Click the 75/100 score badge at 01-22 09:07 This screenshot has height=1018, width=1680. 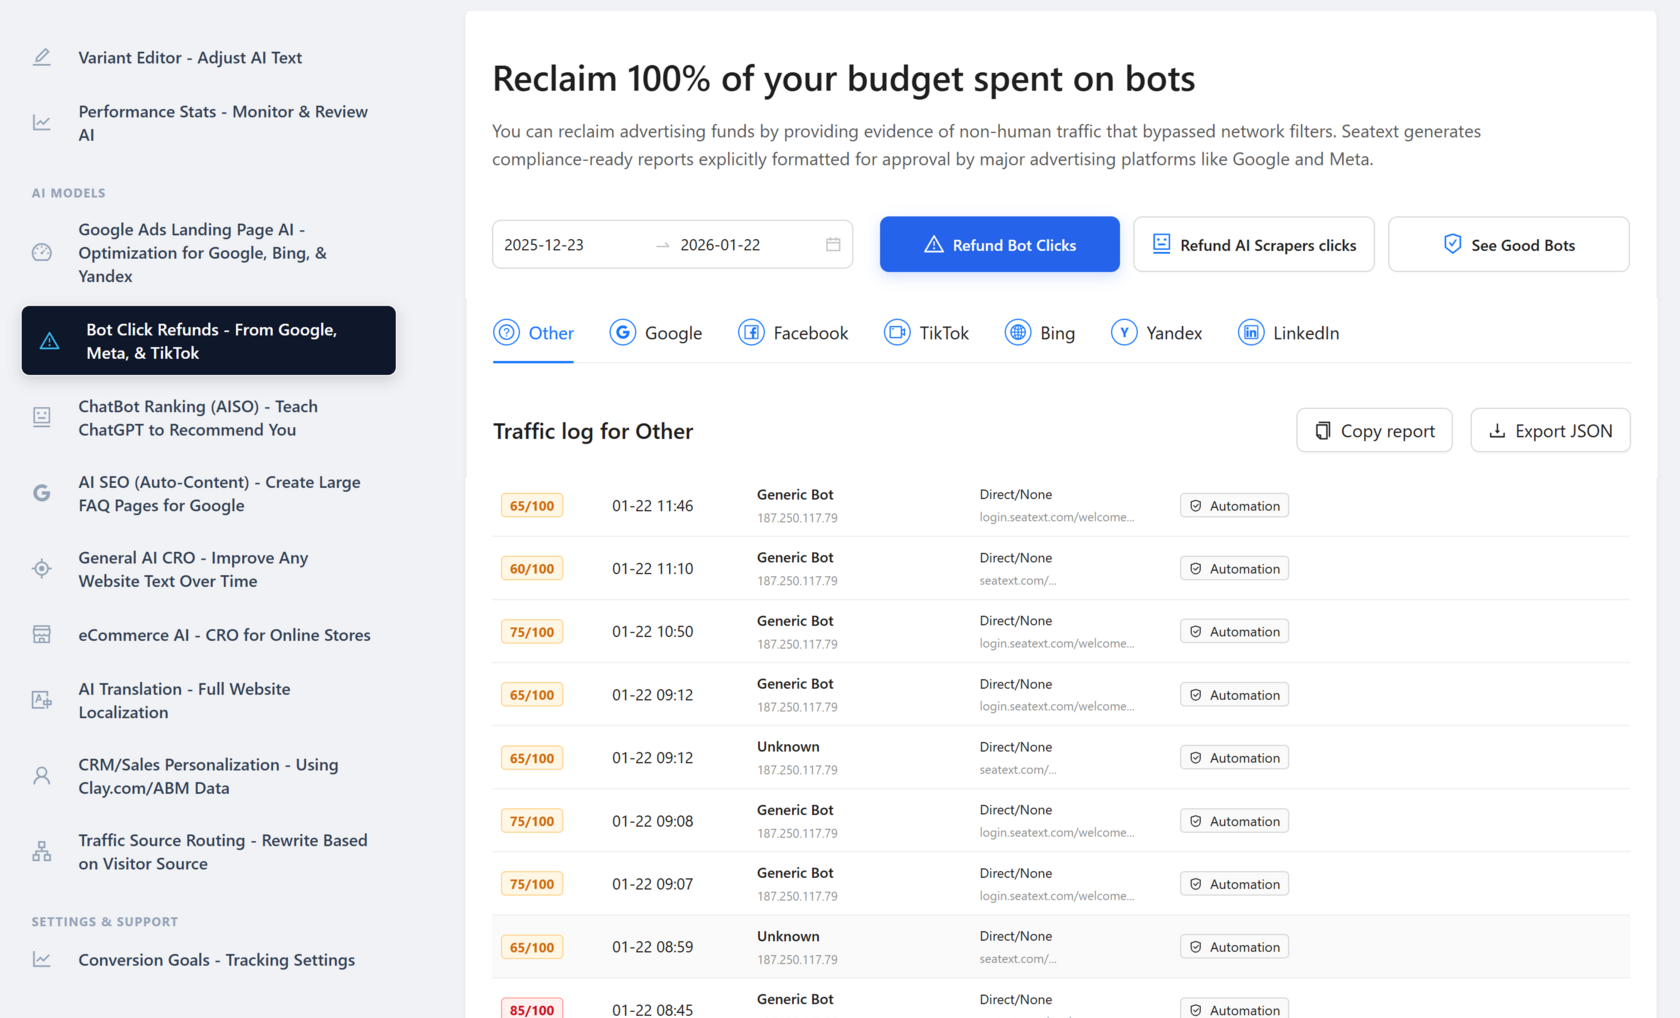point(532,884)
